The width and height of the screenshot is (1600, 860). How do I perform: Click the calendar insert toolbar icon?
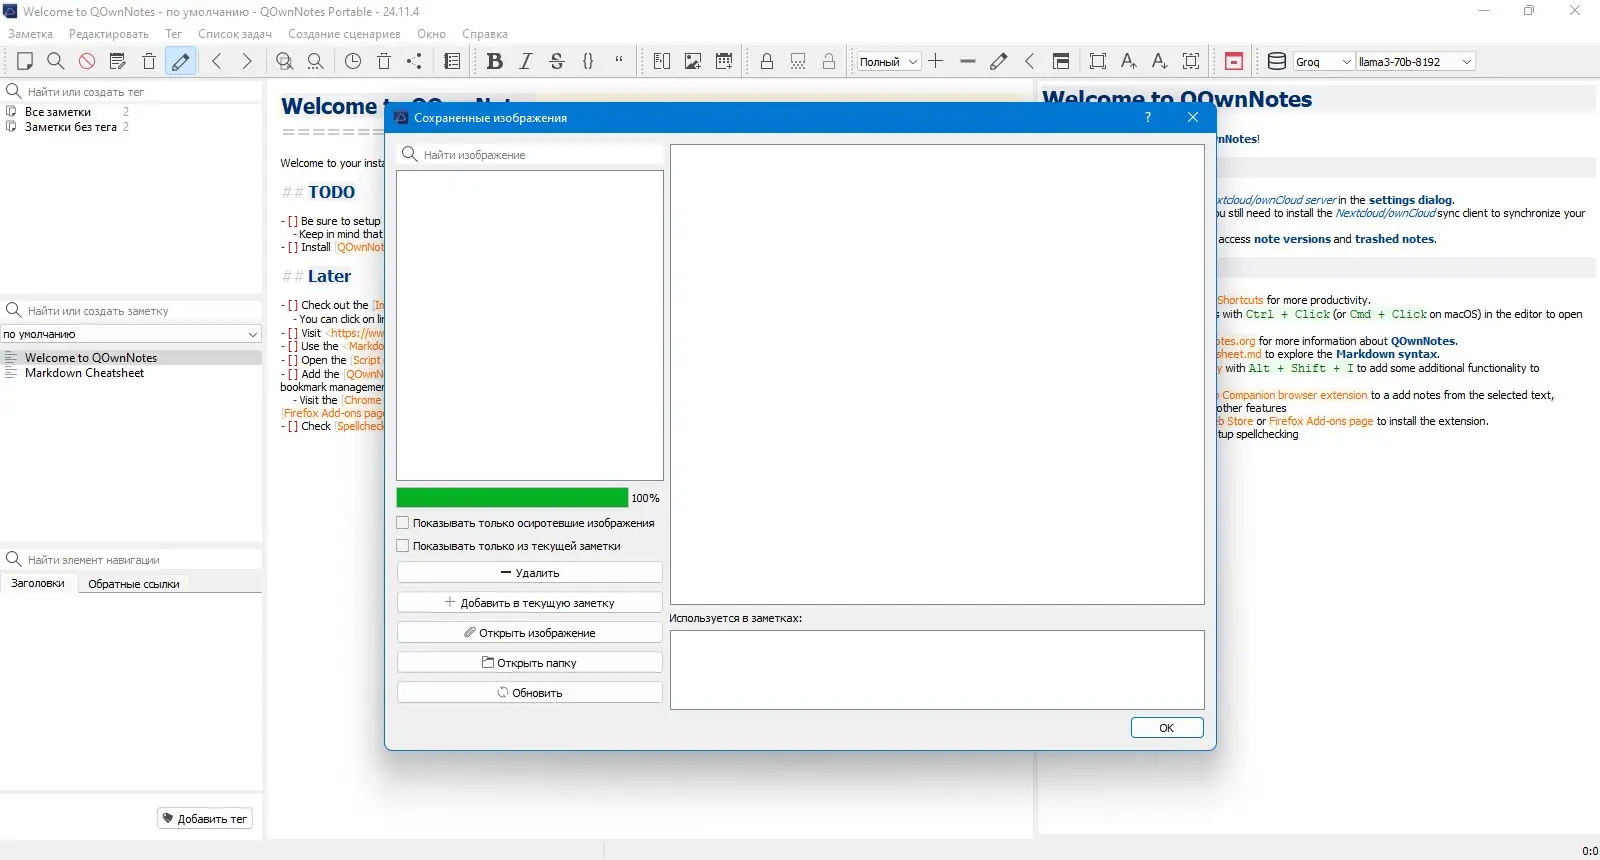(x=724, y=61)
